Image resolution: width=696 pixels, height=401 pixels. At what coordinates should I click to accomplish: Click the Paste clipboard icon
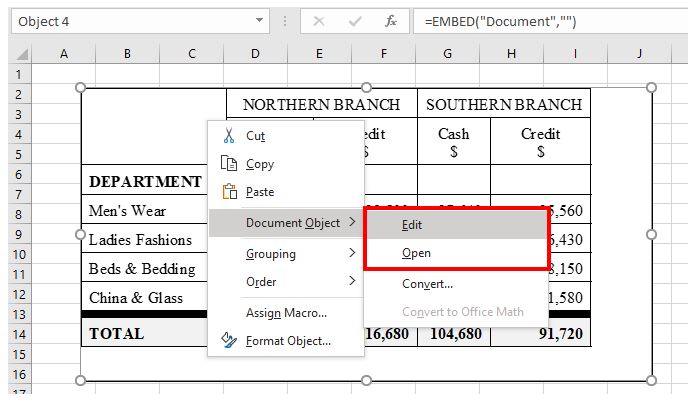point(228,192)
